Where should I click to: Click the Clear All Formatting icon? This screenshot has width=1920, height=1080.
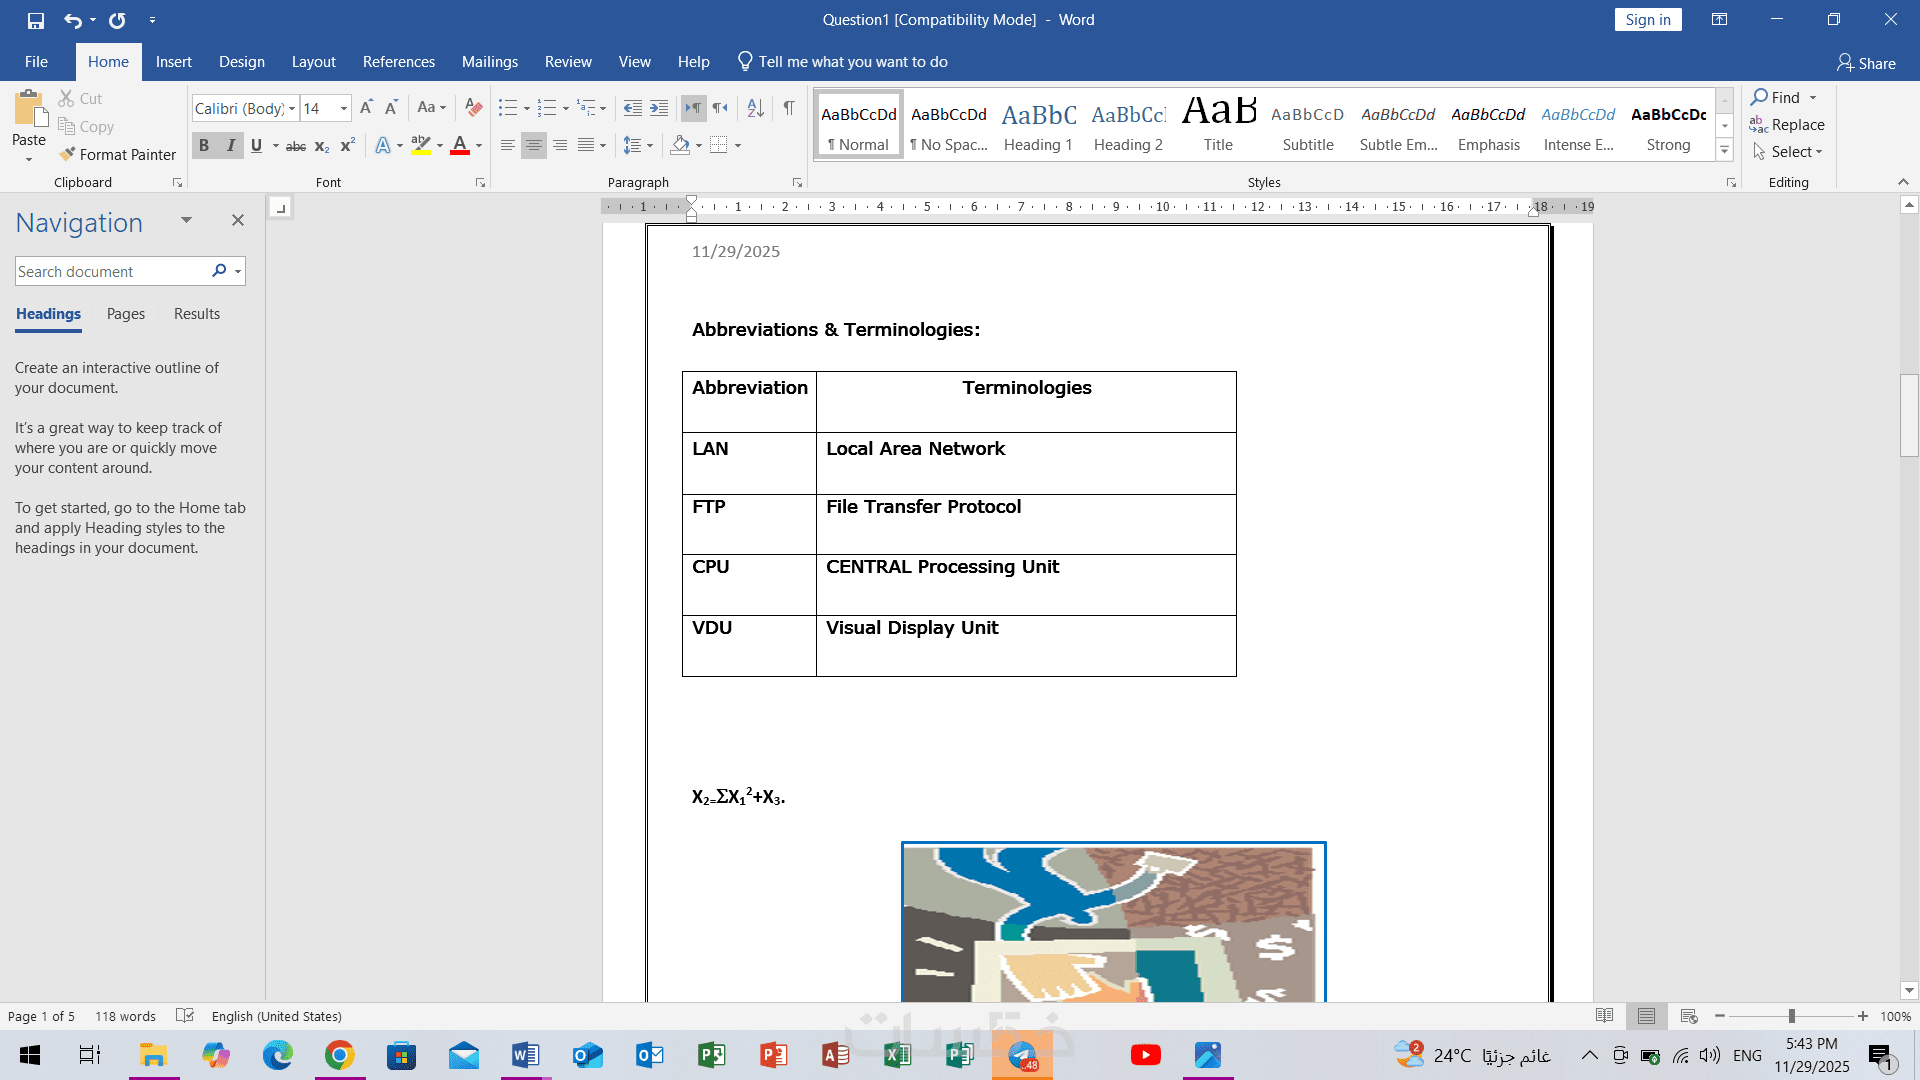tap(474, 108)
